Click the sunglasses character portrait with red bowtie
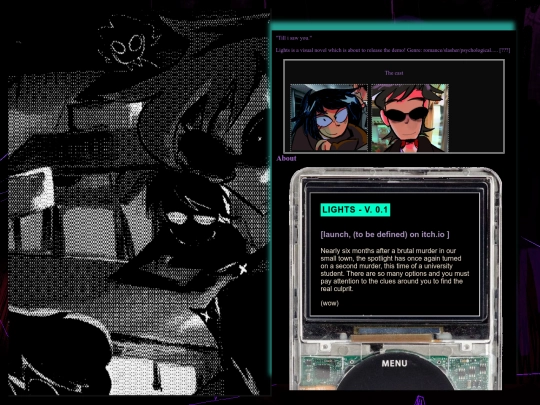The image size is (540, 405). [x=410, y=117]
